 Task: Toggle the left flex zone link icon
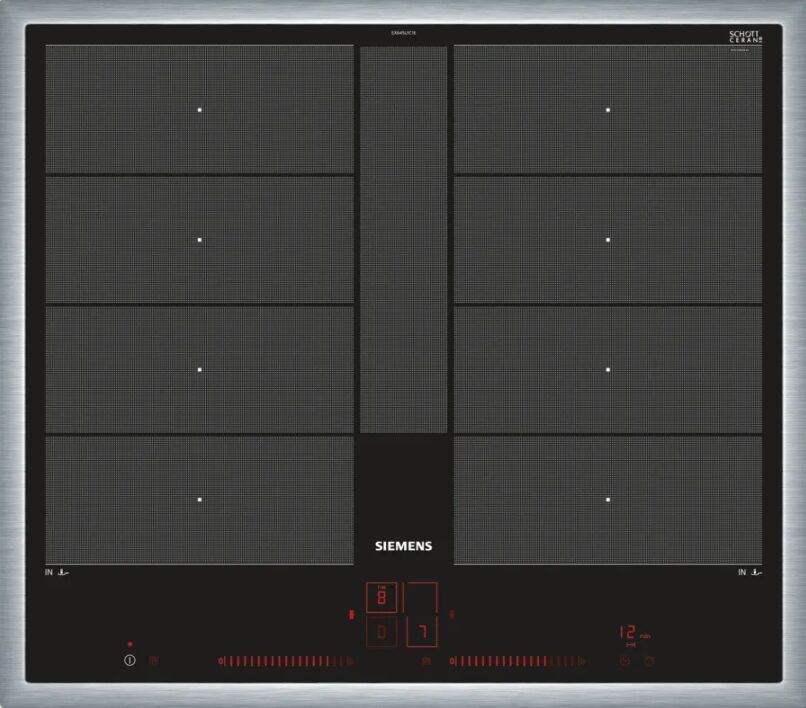[352, 614]
